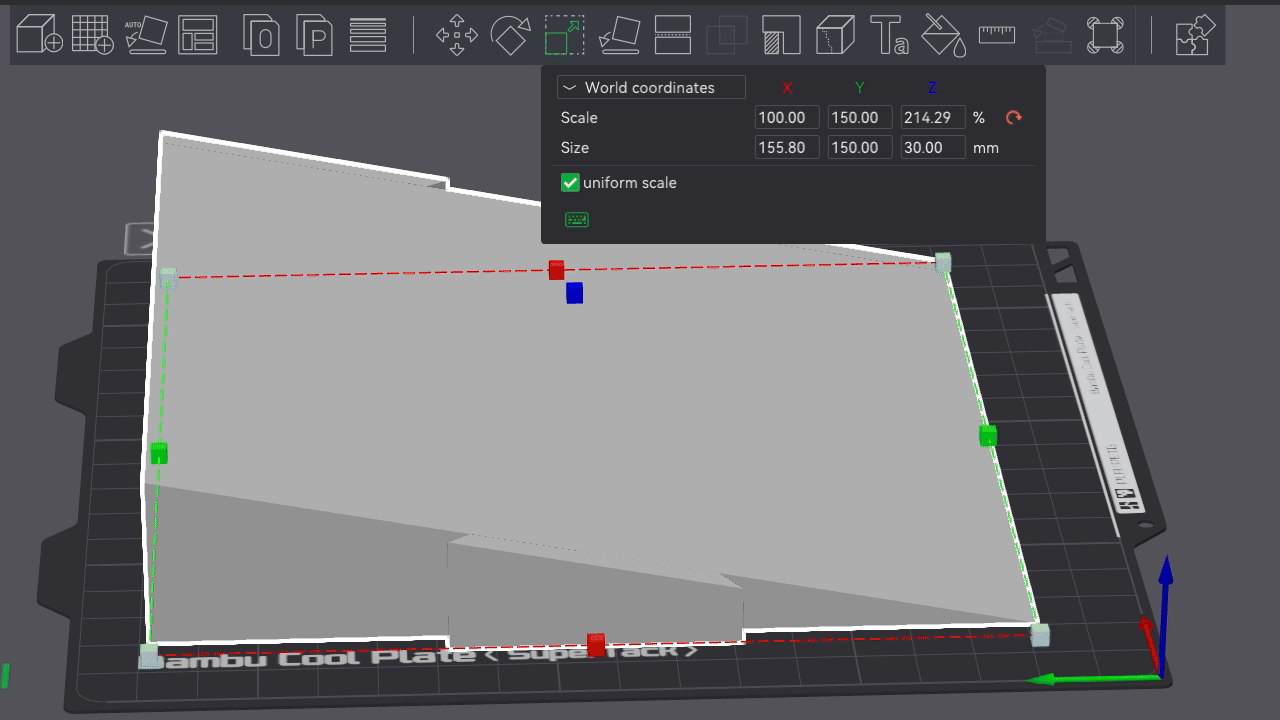Image resolution: width=1280 pixels, height=720 pixels.
Task: Click the 'uniform scale' label text
Action: pyautogui.click(x=630, y=183)
